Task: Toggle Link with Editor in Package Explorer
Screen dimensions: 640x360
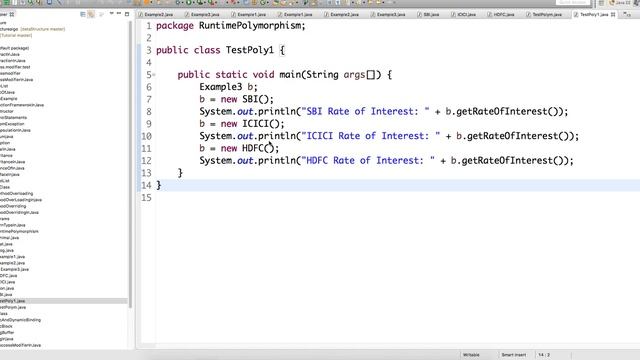Action: 91,14
